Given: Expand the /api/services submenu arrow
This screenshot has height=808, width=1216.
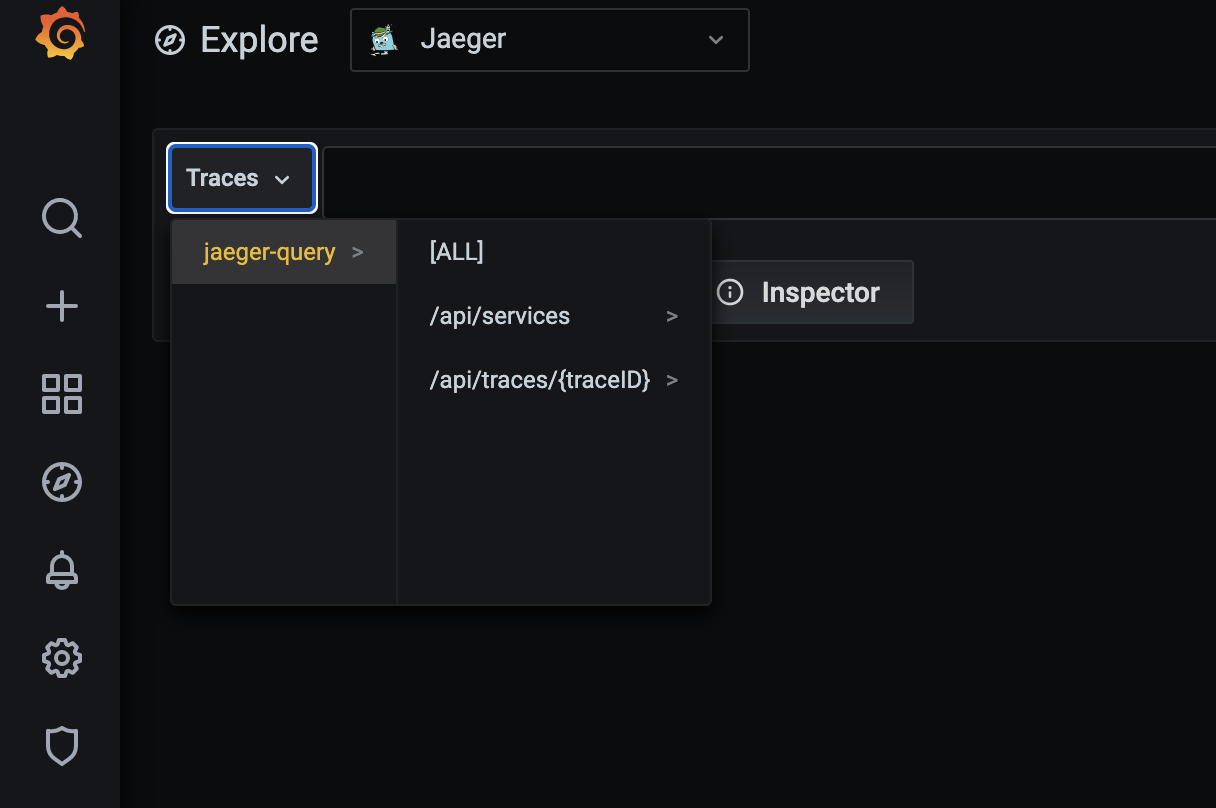Looking at the screenshot, I should coord(672,316).
